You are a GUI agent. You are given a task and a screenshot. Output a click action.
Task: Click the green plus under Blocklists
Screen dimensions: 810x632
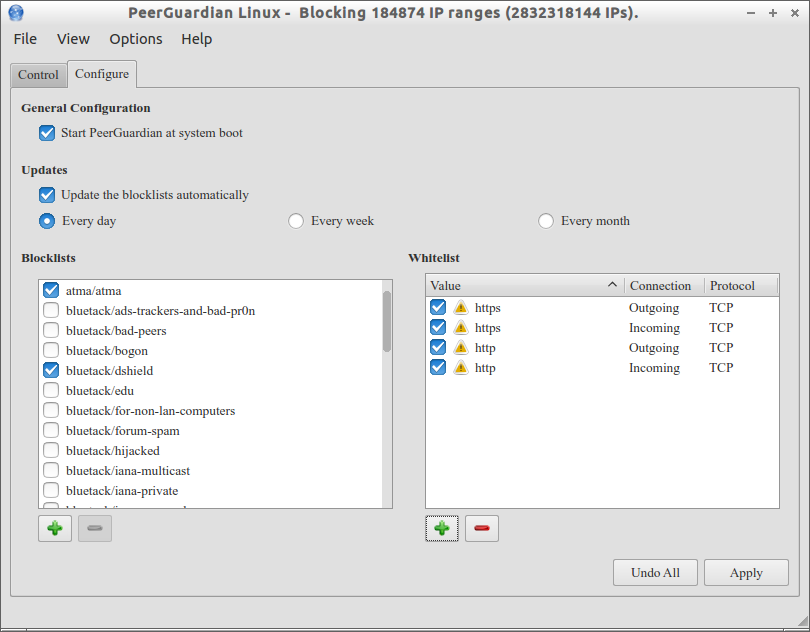coord(55,528)
